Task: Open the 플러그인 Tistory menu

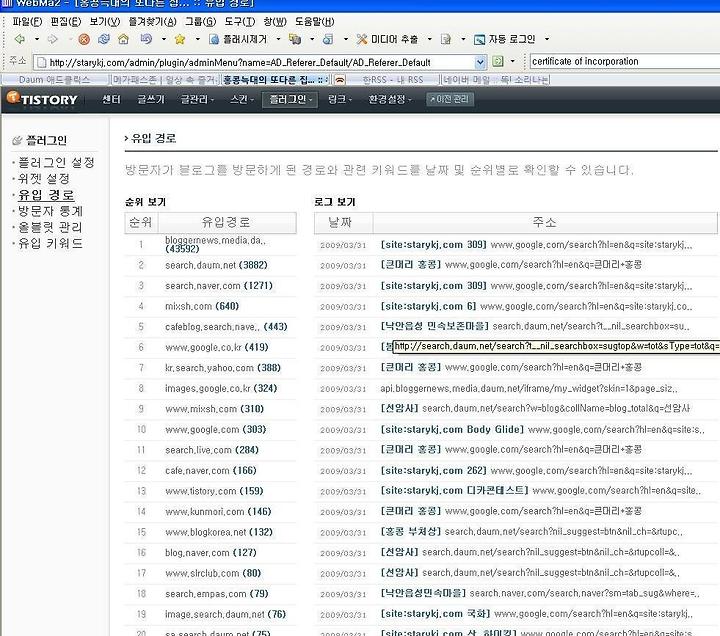Action: click(290, 99)
